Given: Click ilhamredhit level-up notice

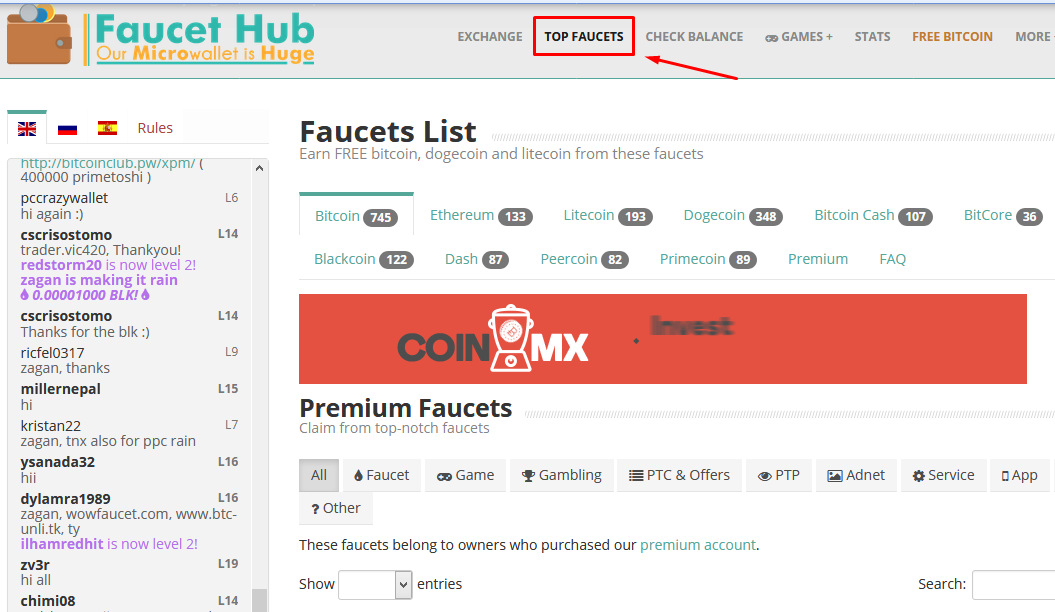Looking at the screenshot, I should (109, 544).
